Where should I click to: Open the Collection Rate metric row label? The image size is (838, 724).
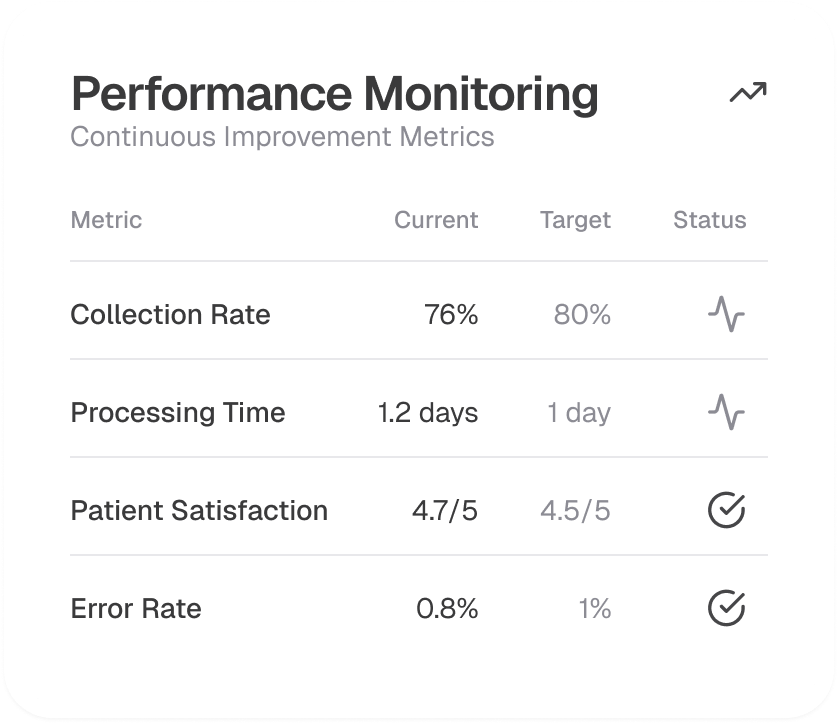click(x=170, y=315)
